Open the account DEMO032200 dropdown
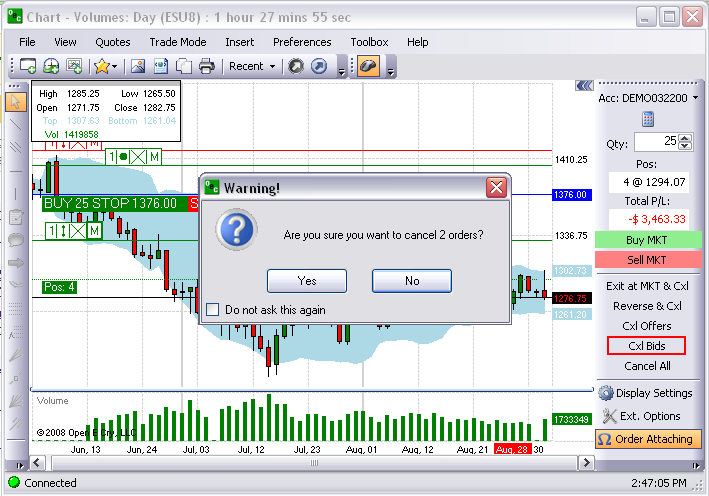 [696, 98]
